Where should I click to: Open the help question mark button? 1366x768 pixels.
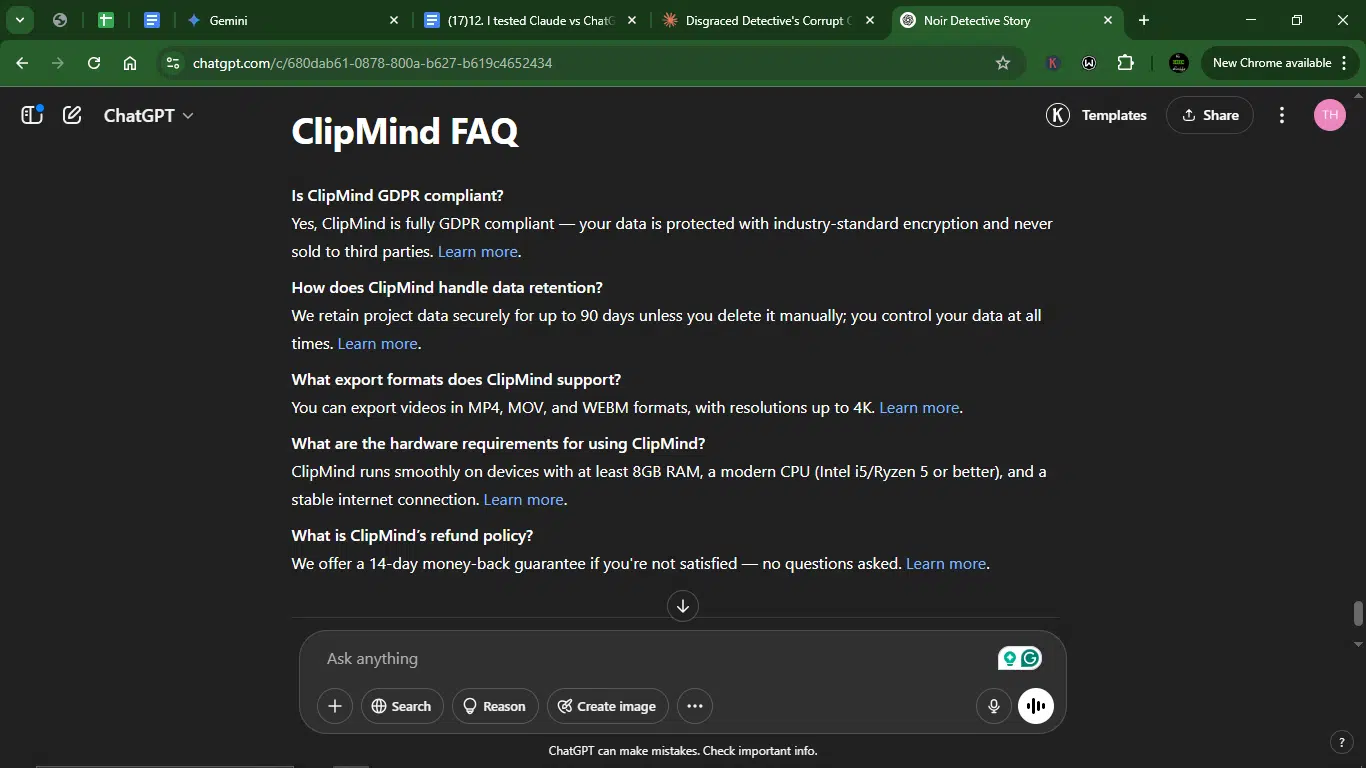click(1341, 742)
